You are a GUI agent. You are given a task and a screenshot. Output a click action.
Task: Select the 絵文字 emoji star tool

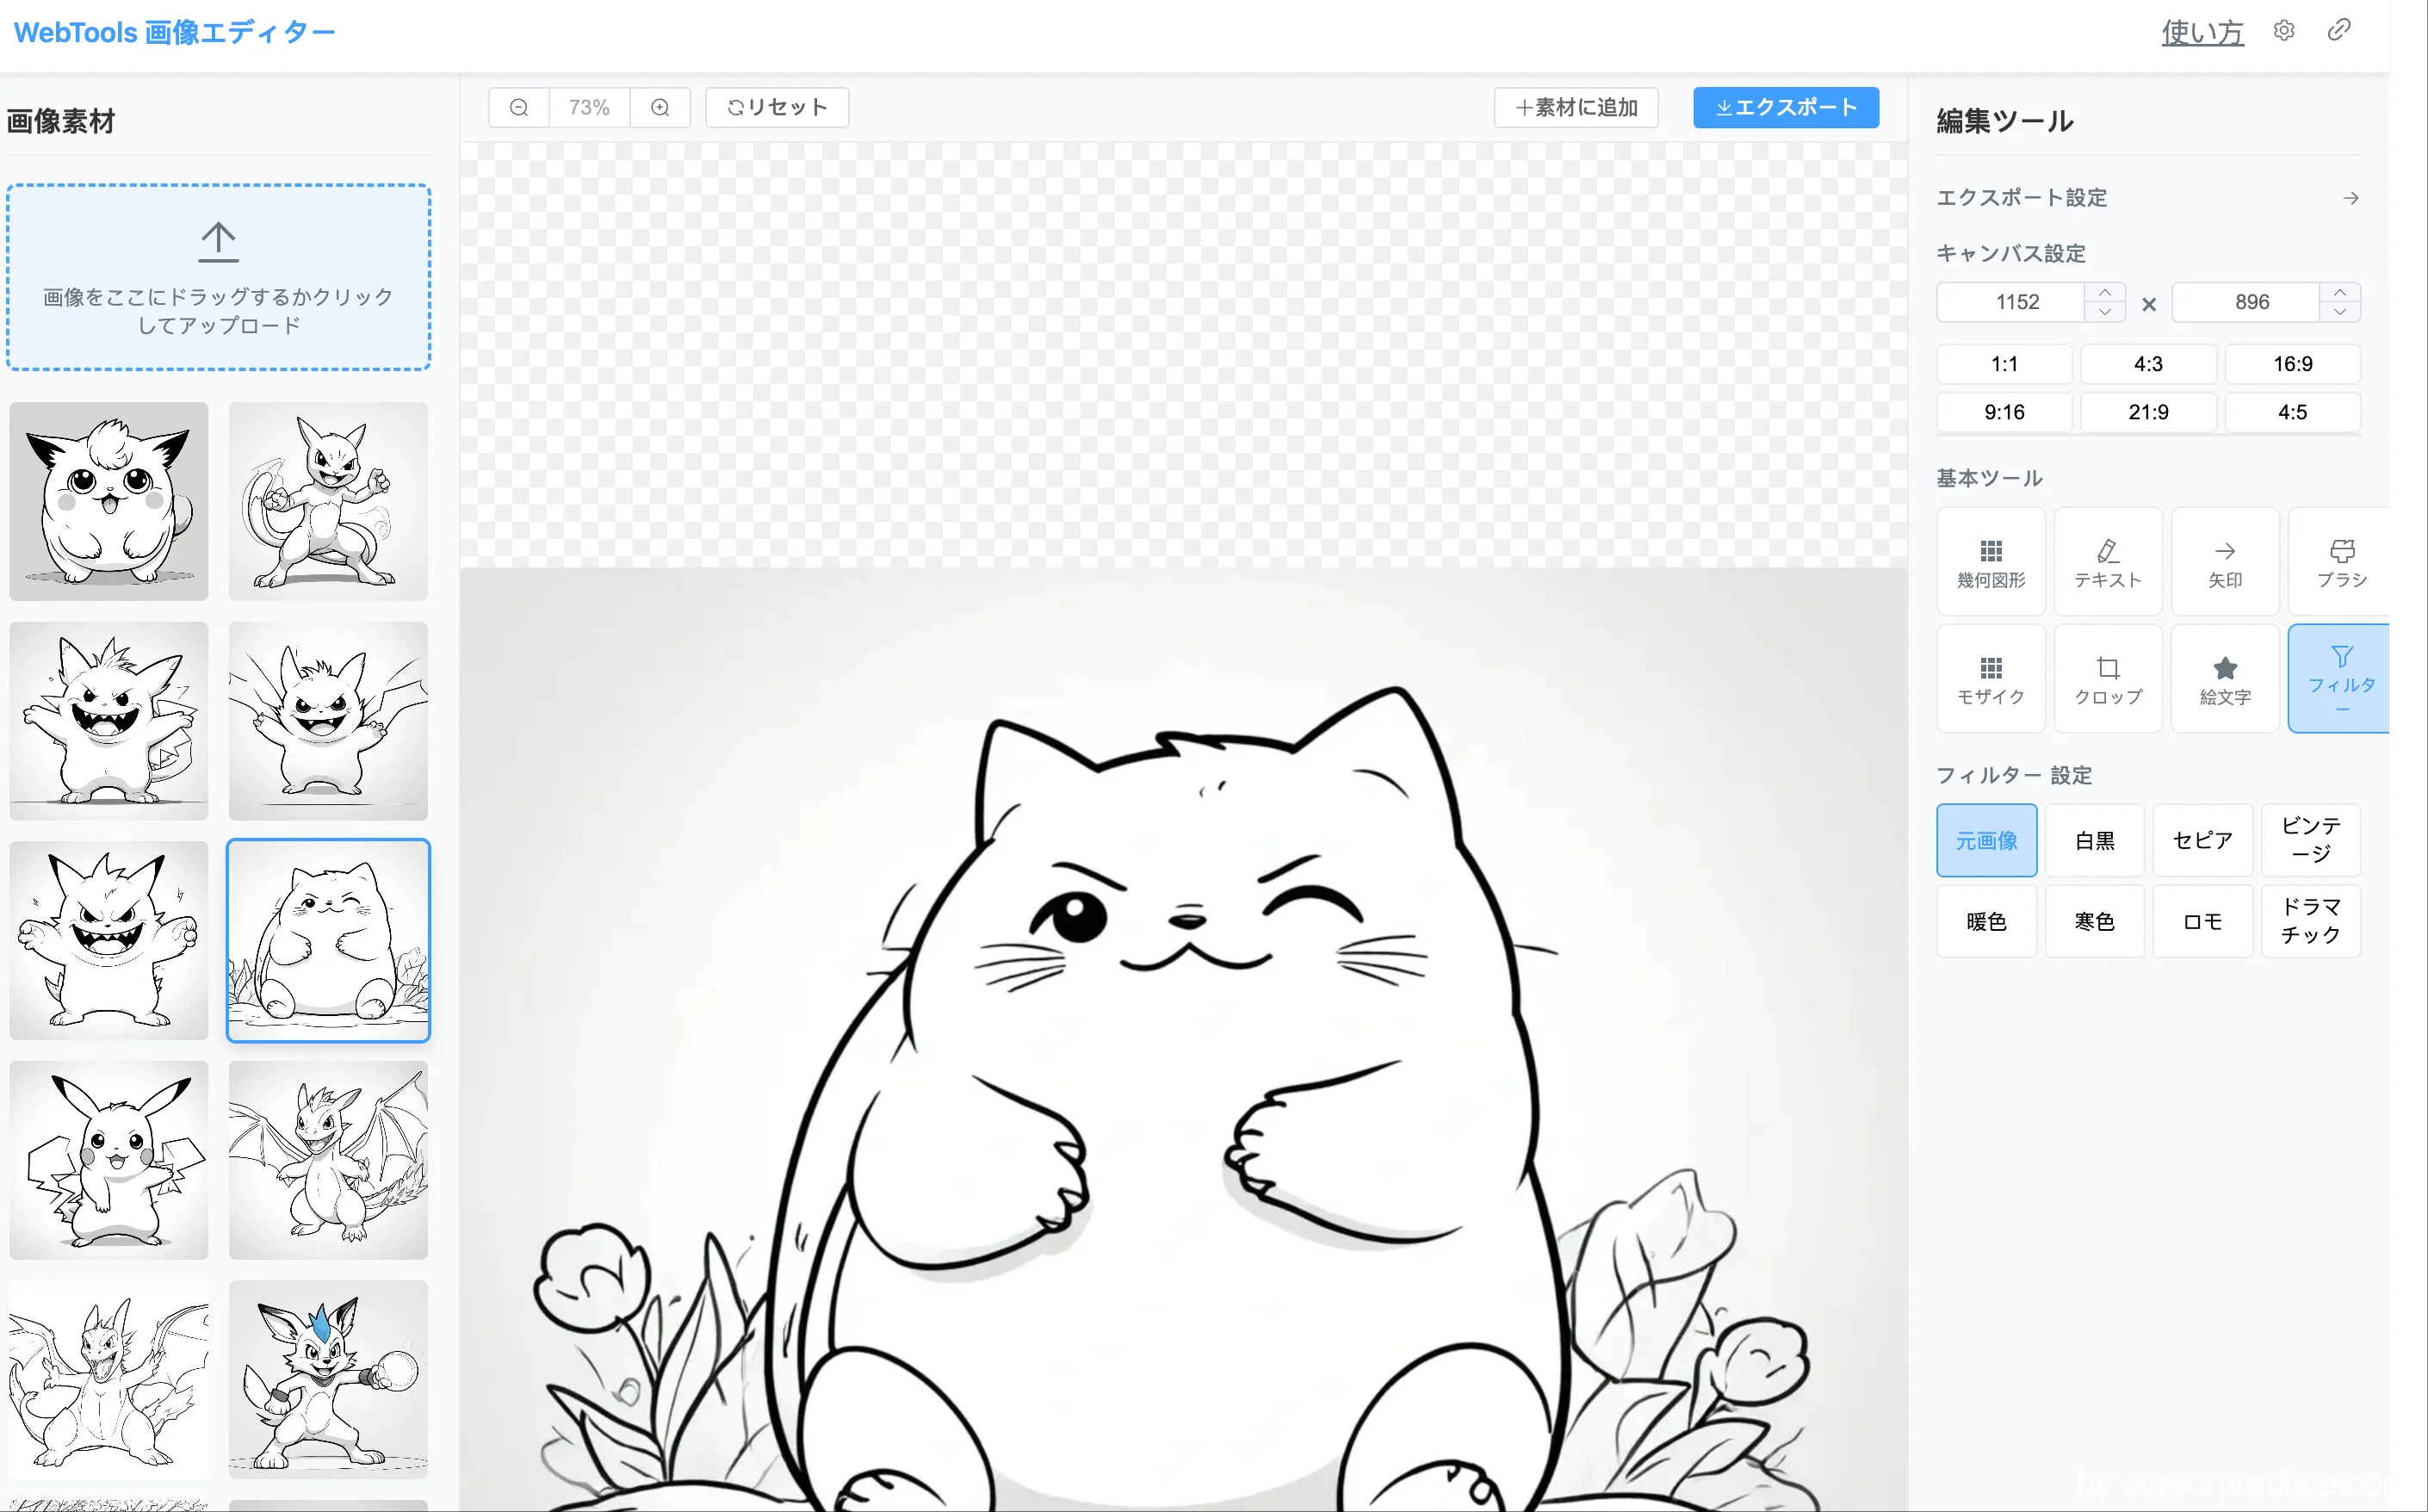(x=2225, y=679)
